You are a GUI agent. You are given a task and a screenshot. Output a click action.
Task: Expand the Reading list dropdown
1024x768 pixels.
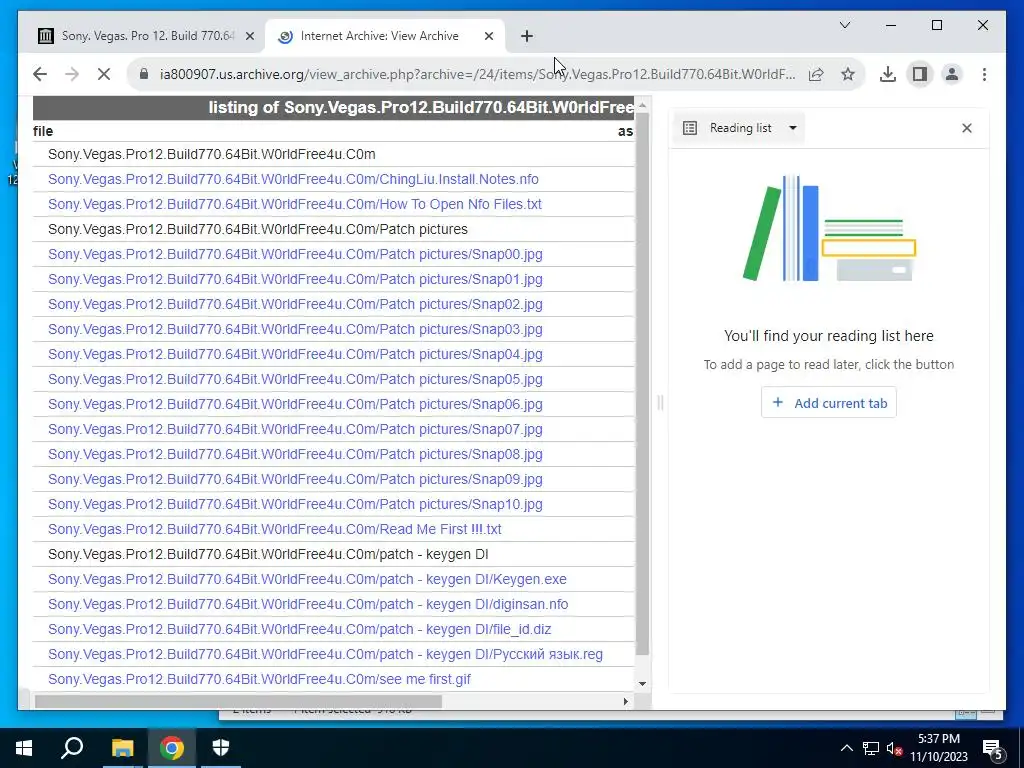point(792,128)
